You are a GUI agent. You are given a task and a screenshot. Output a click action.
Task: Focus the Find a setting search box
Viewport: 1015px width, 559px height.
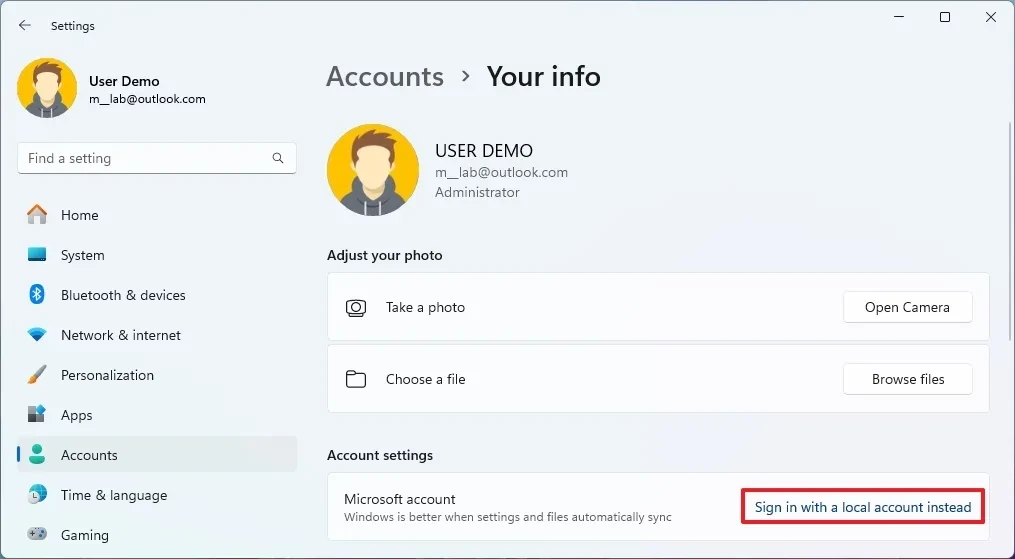[145, 158]
